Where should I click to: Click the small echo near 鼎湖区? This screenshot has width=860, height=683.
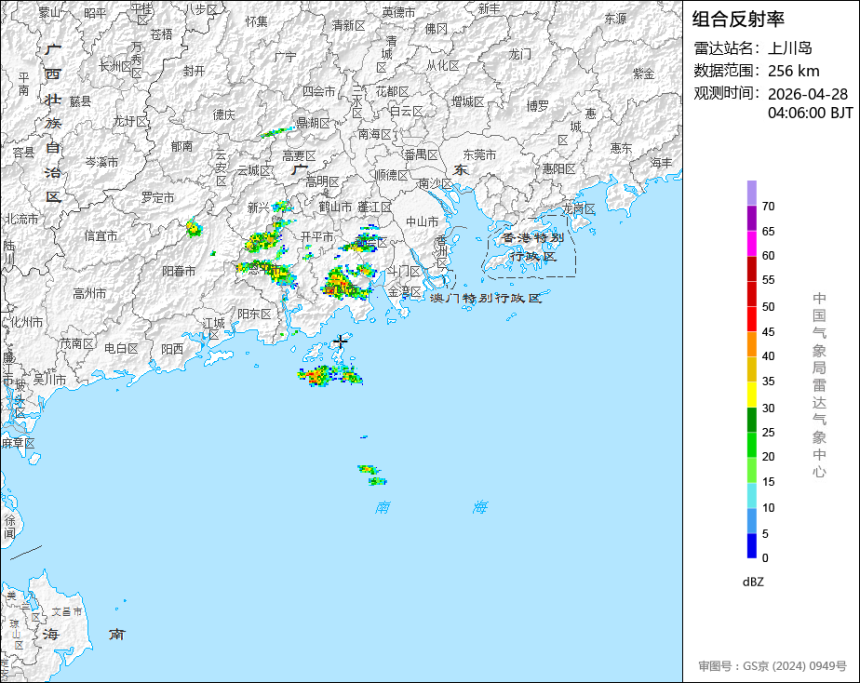pos(276,132)
